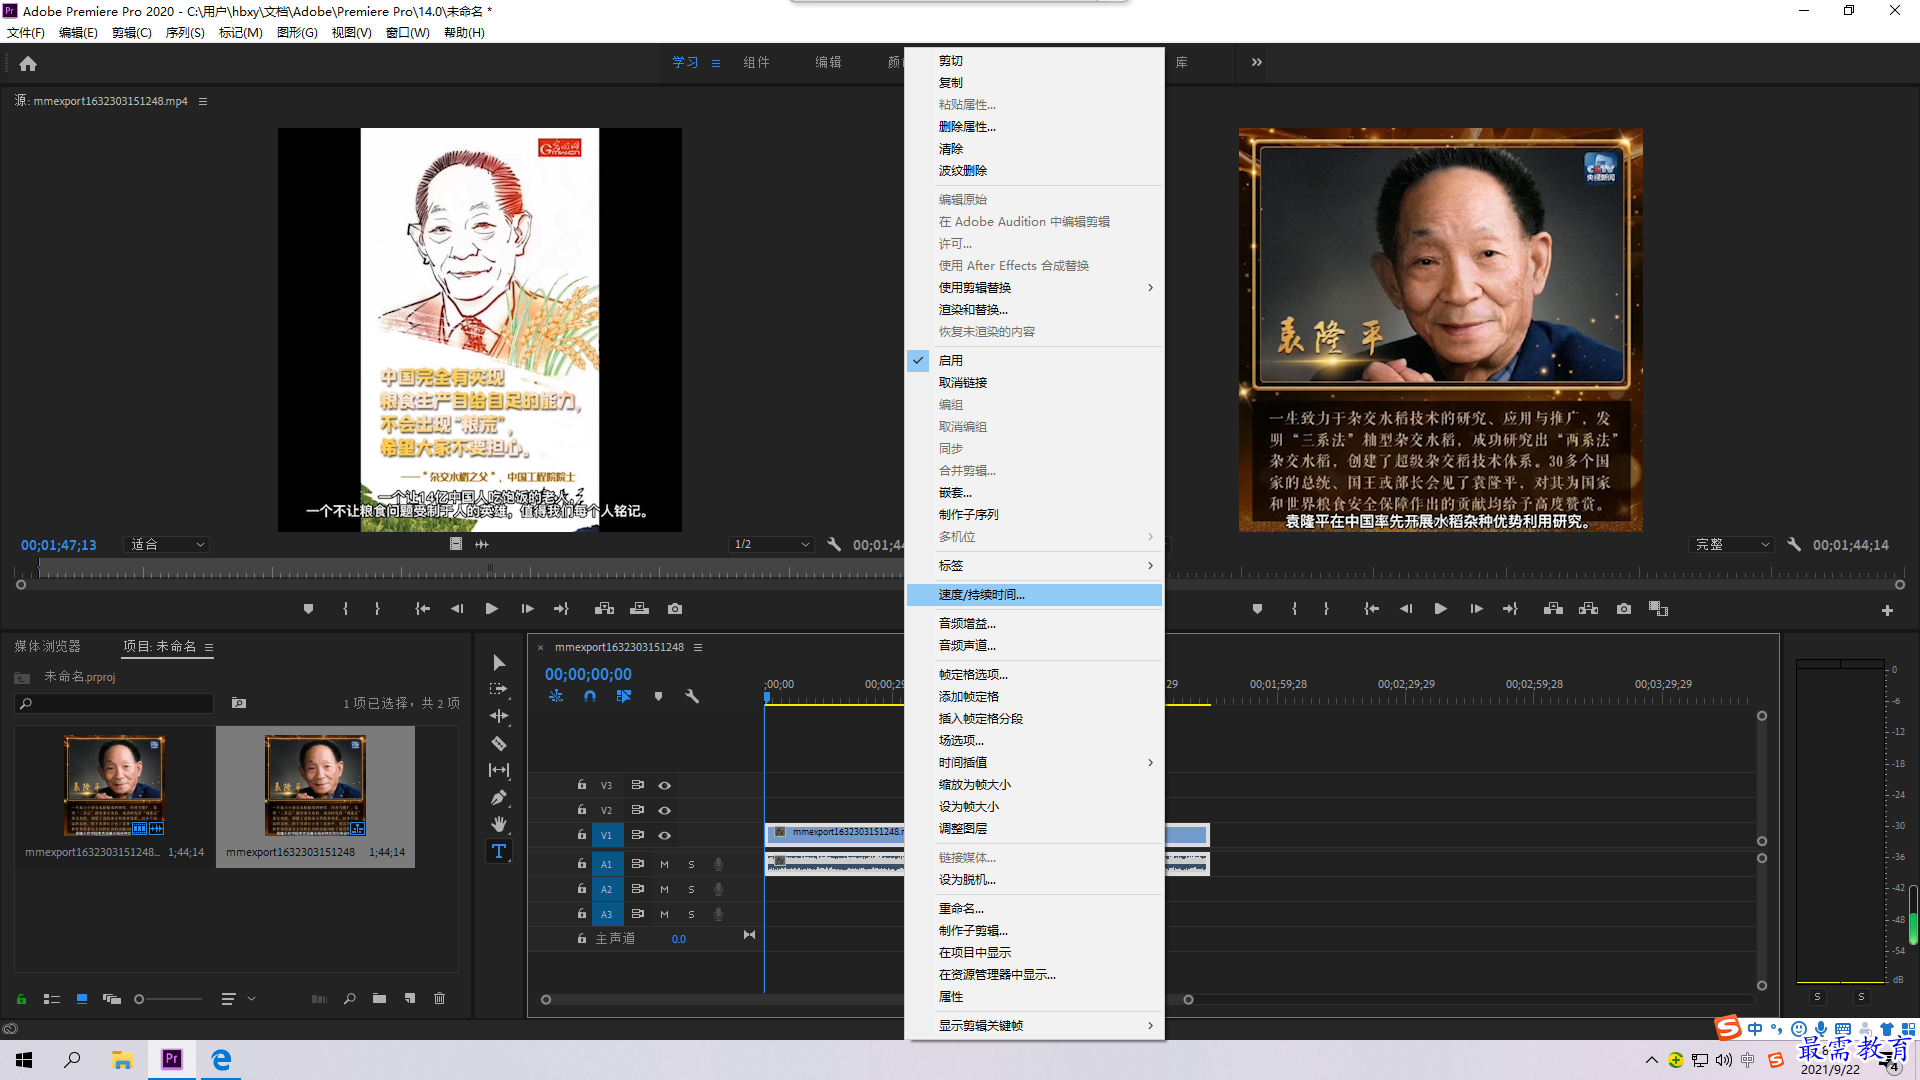
Task: Toggle V1 track output eye
Action: (x=664, y=835)
